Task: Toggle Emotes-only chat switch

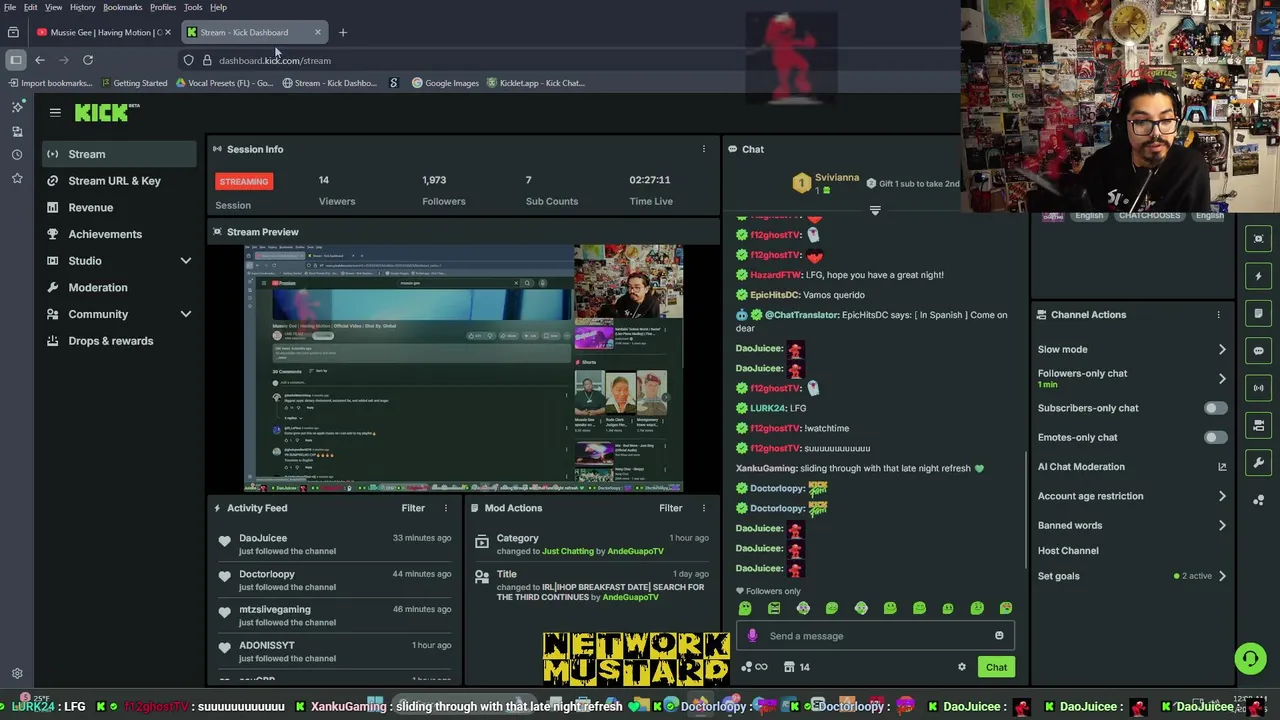Action: tap(1215, 437)
